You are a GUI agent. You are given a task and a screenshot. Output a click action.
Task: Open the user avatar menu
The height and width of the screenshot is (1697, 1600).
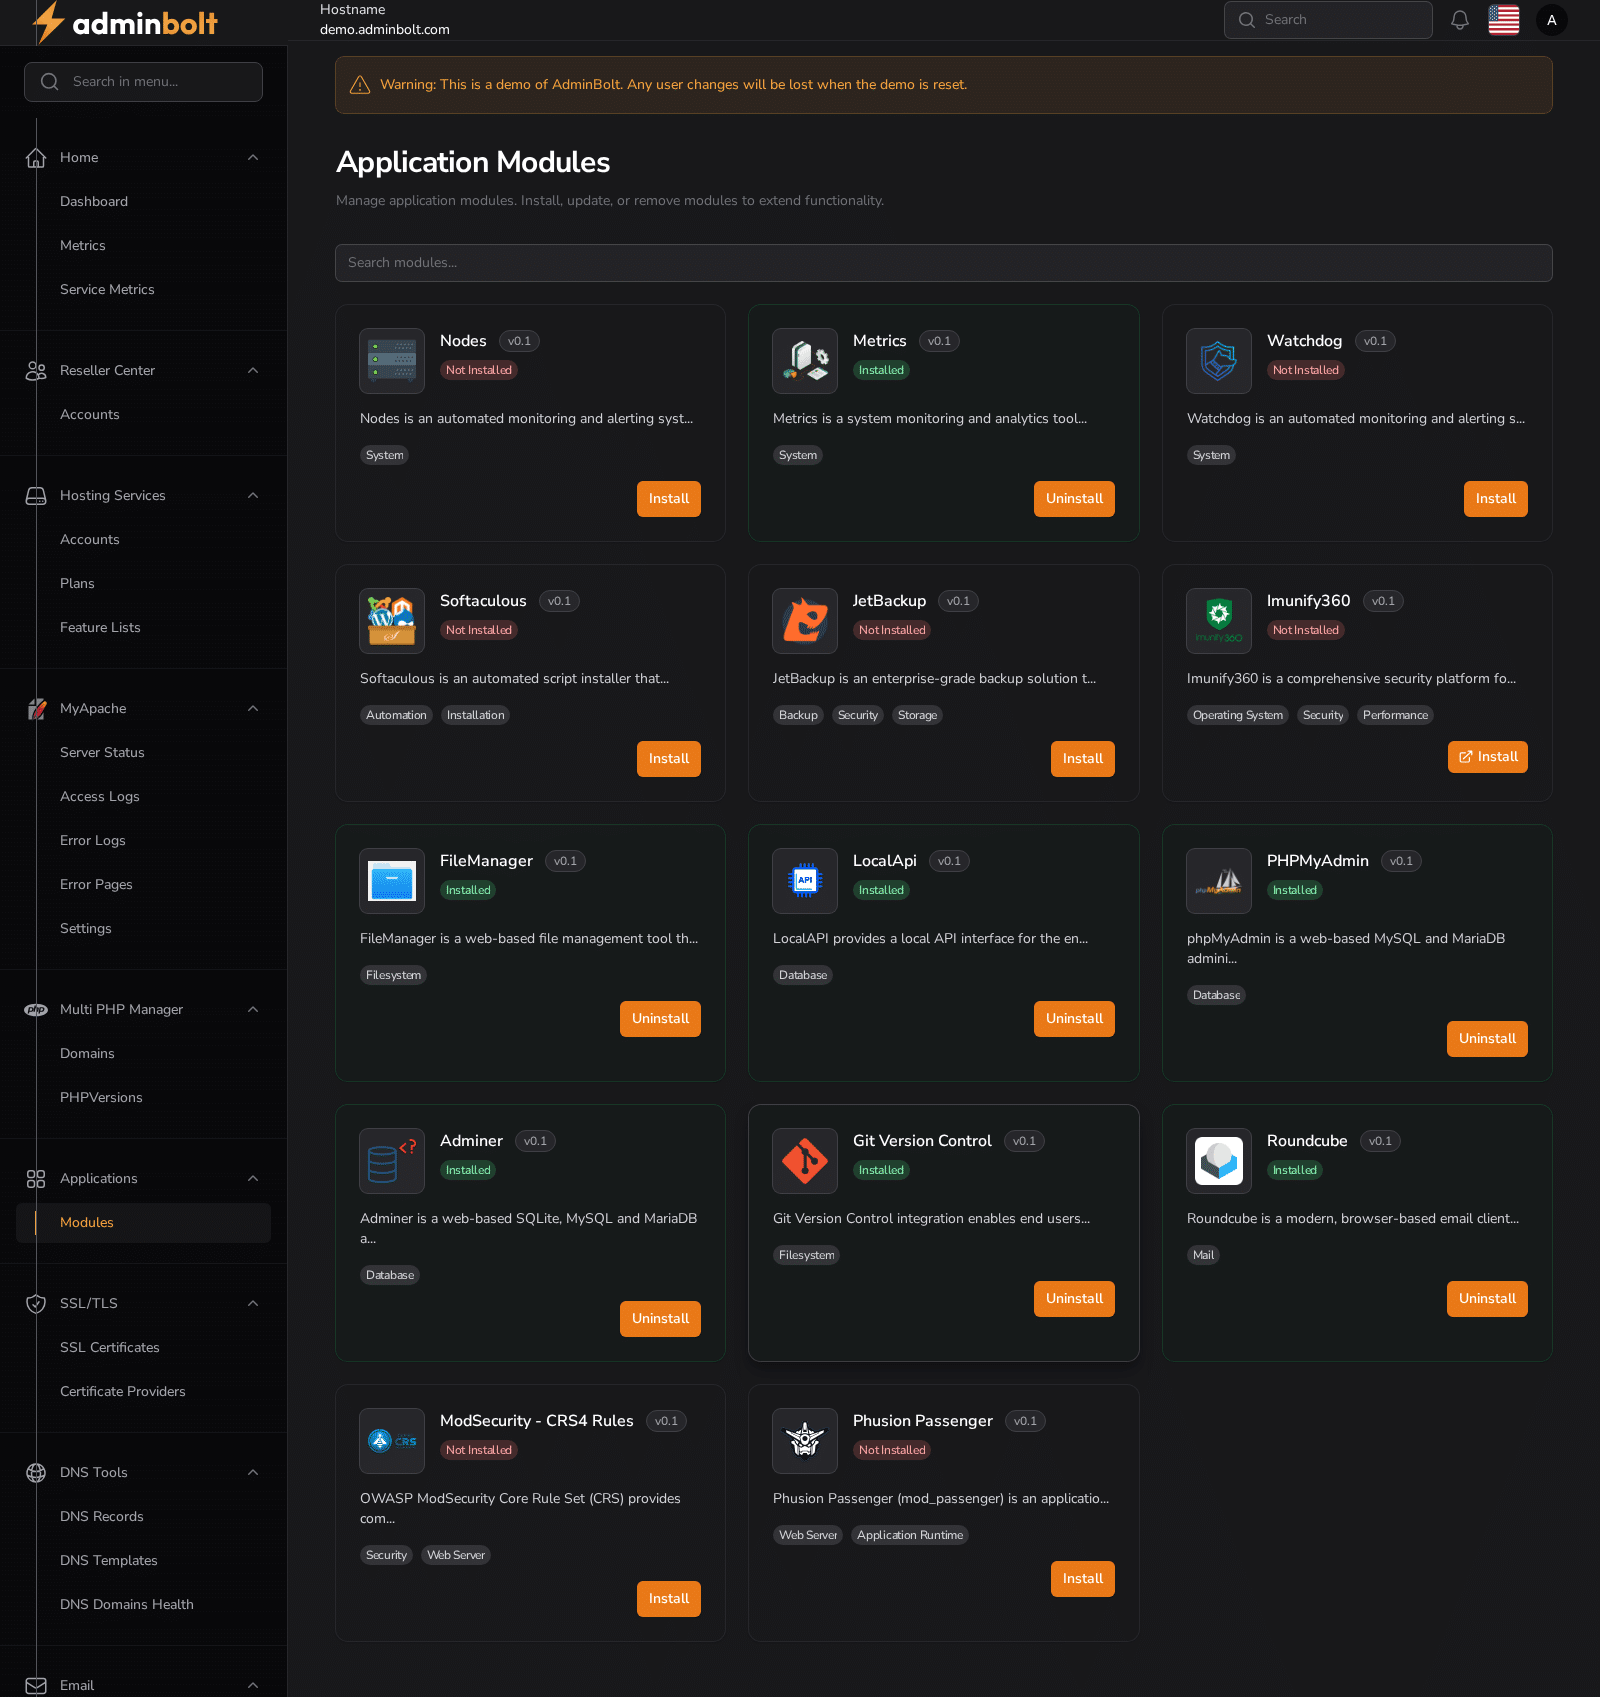[x=1552, y=20]
